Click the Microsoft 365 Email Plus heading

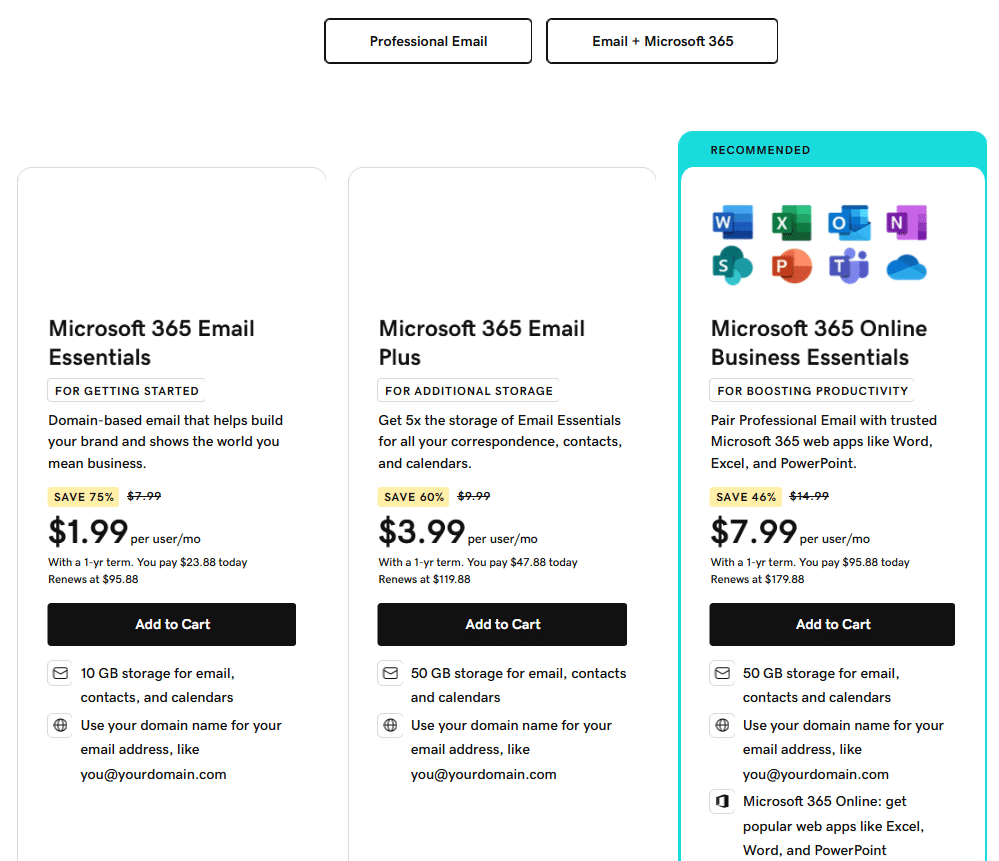[482, 343]
